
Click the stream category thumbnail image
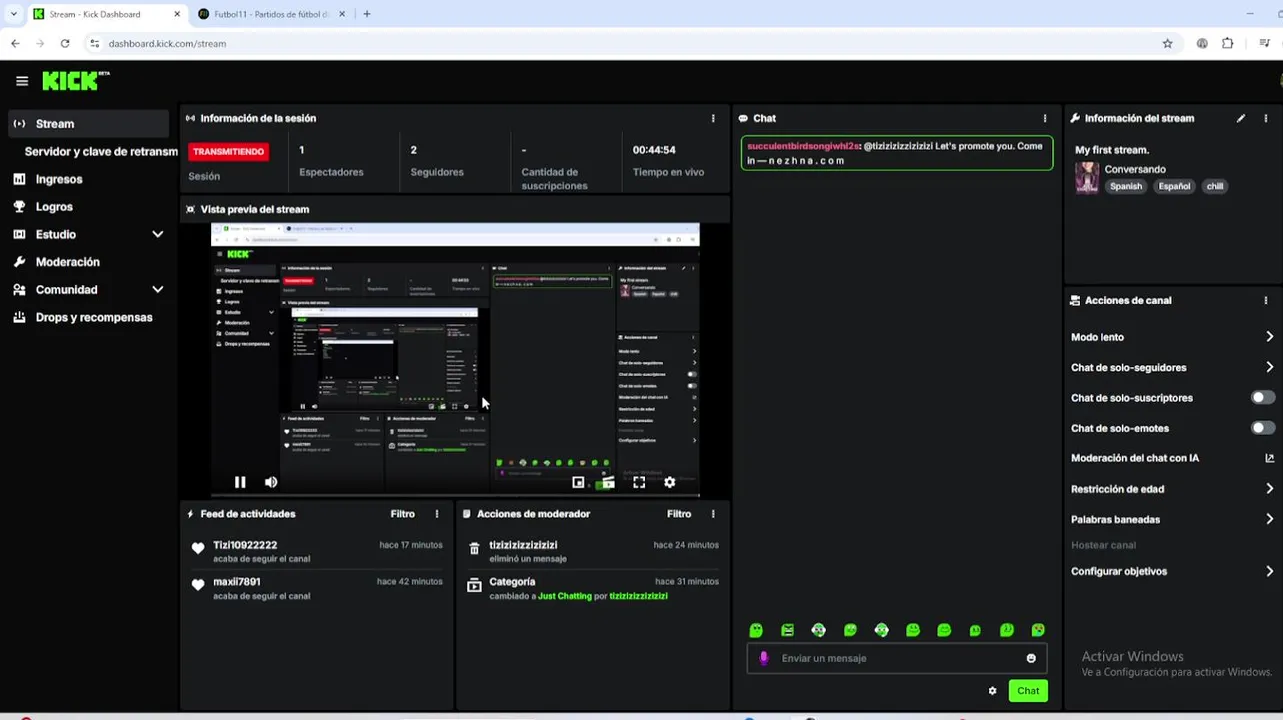tap(1087, 178)
